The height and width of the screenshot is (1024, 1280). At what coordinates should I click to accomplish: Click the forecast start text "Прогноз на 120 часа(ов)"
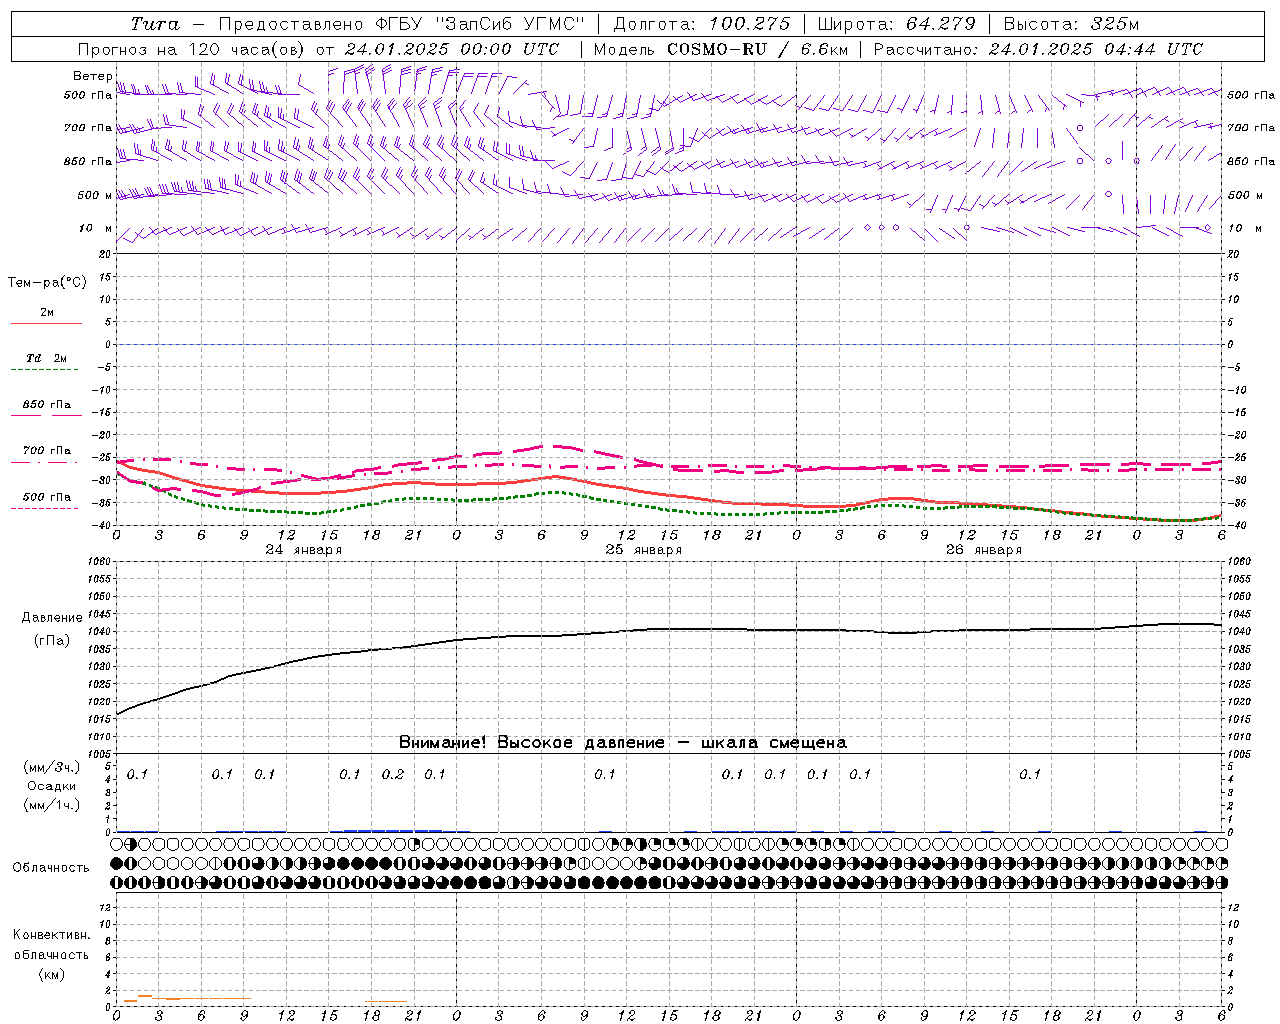193,49
